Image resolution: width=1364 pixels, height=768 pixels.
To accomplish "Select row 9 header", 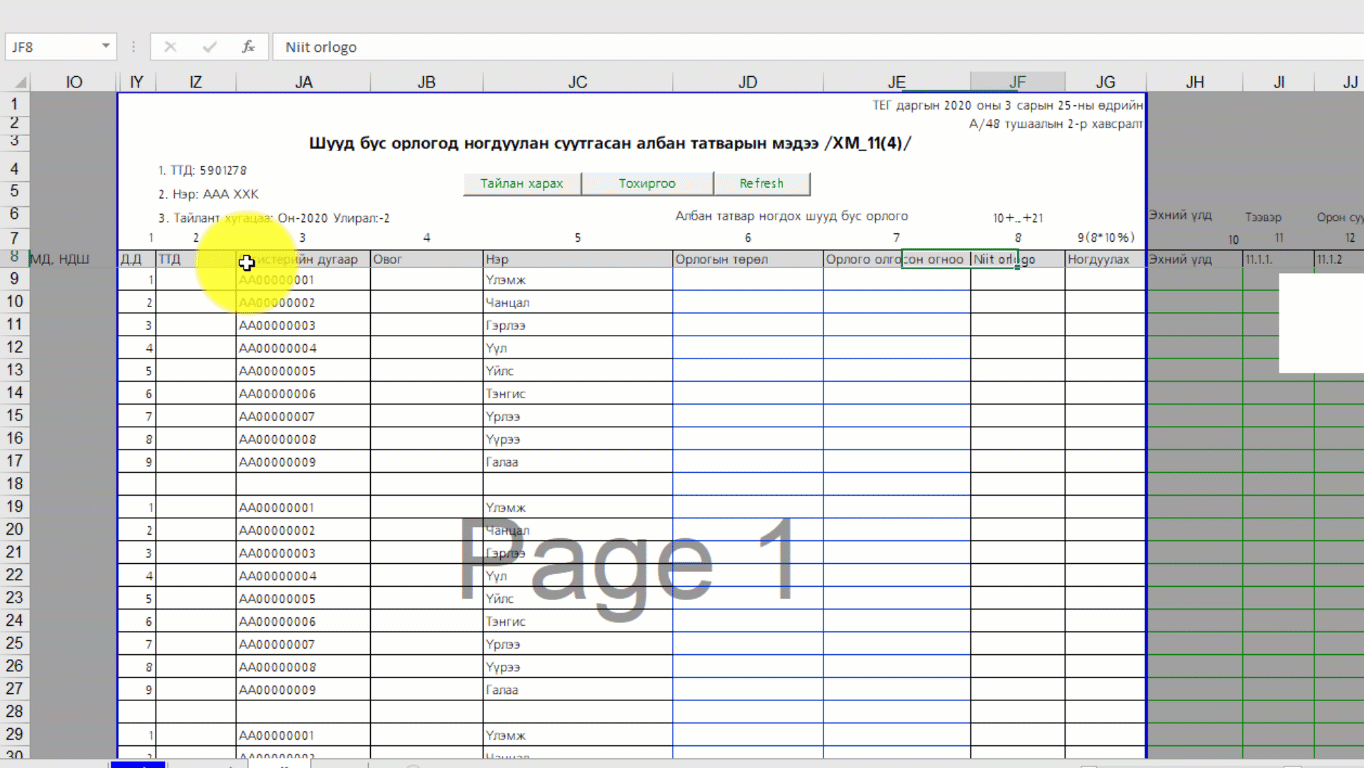I will click(x=15, y=279).
